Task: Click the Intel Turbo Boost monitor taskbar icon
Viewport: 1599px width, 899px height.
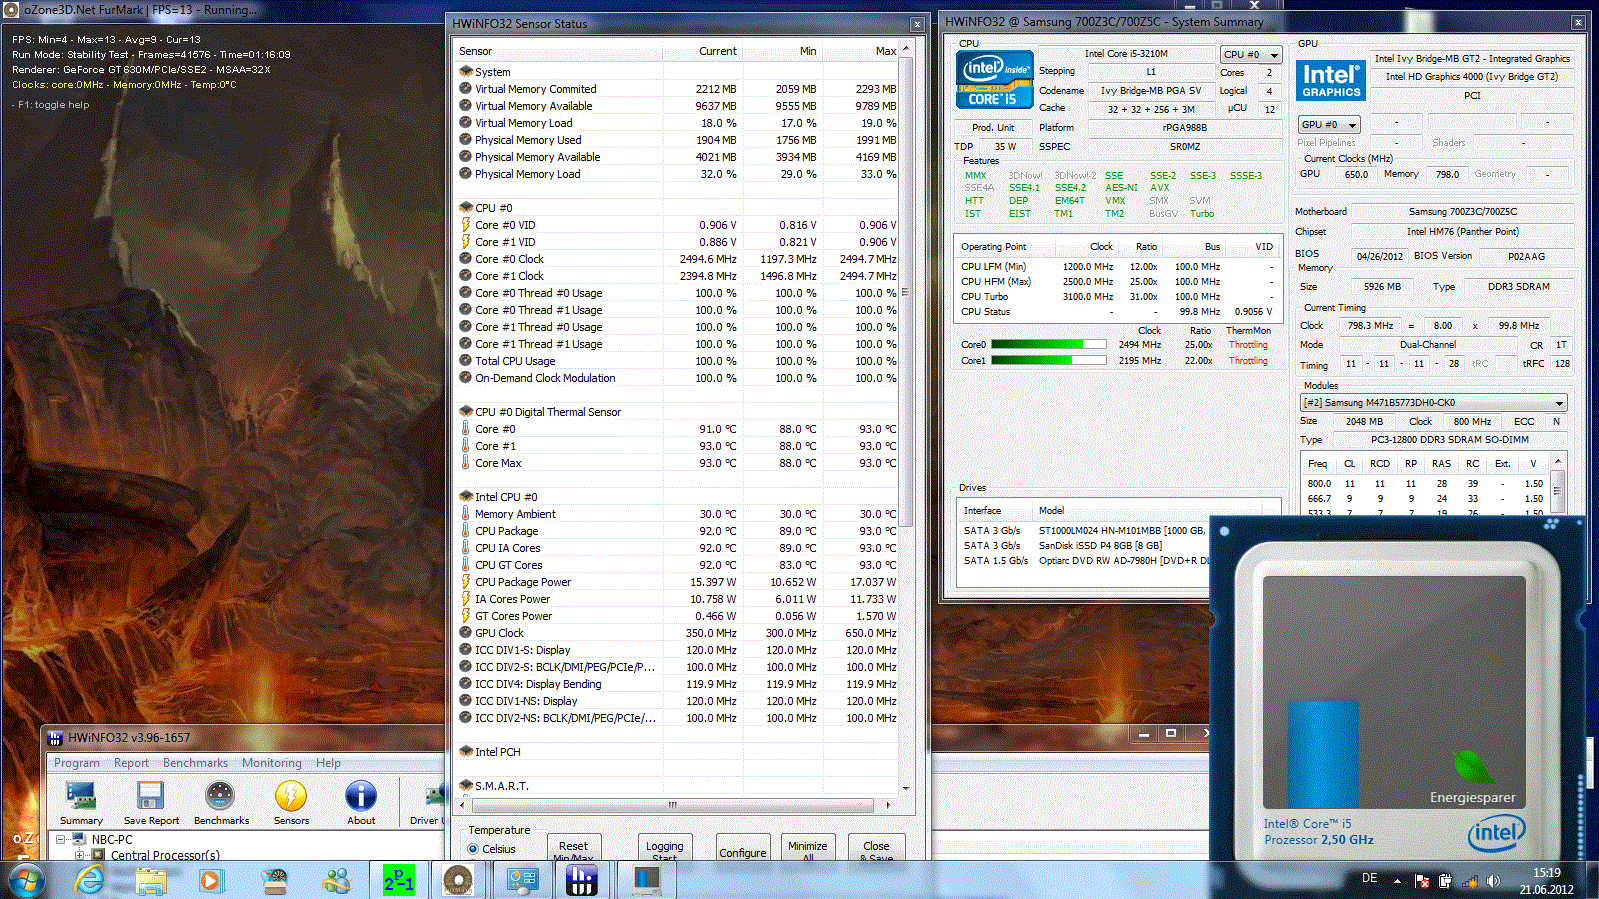Action: point(646,881)
